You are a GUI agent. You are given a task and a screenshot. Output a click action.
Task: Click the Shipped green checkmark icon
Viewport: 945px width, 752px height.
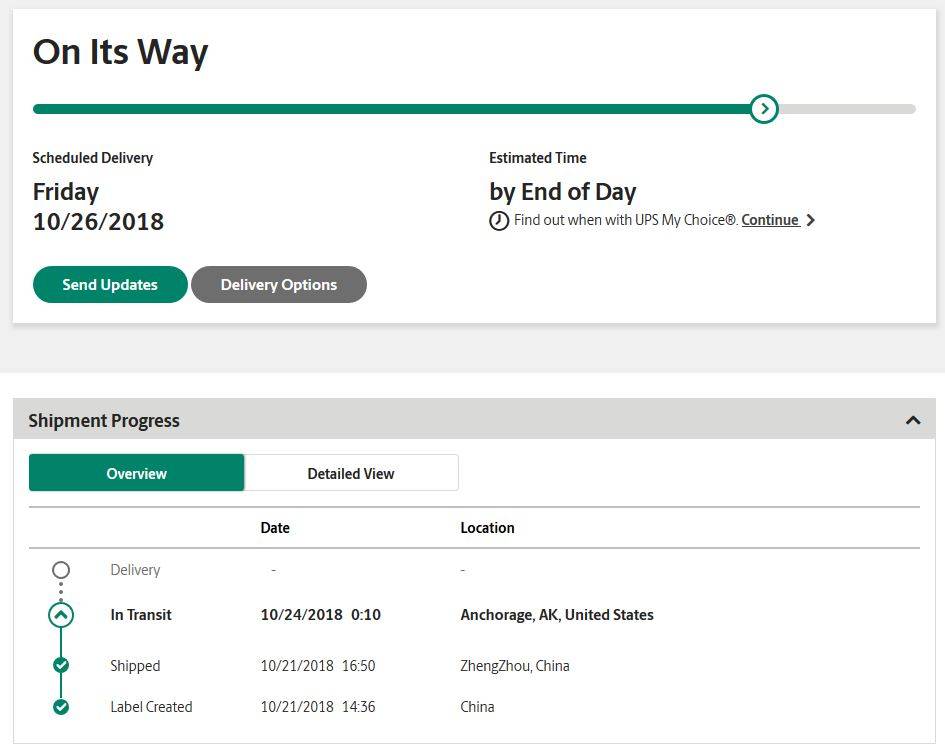[61, 665]
